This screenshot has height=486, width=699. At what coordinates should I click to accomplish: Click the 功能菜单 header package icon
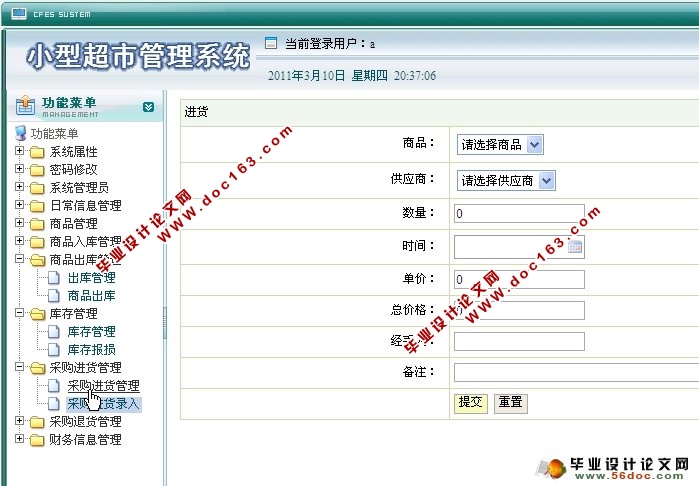[x=25, y=106]
